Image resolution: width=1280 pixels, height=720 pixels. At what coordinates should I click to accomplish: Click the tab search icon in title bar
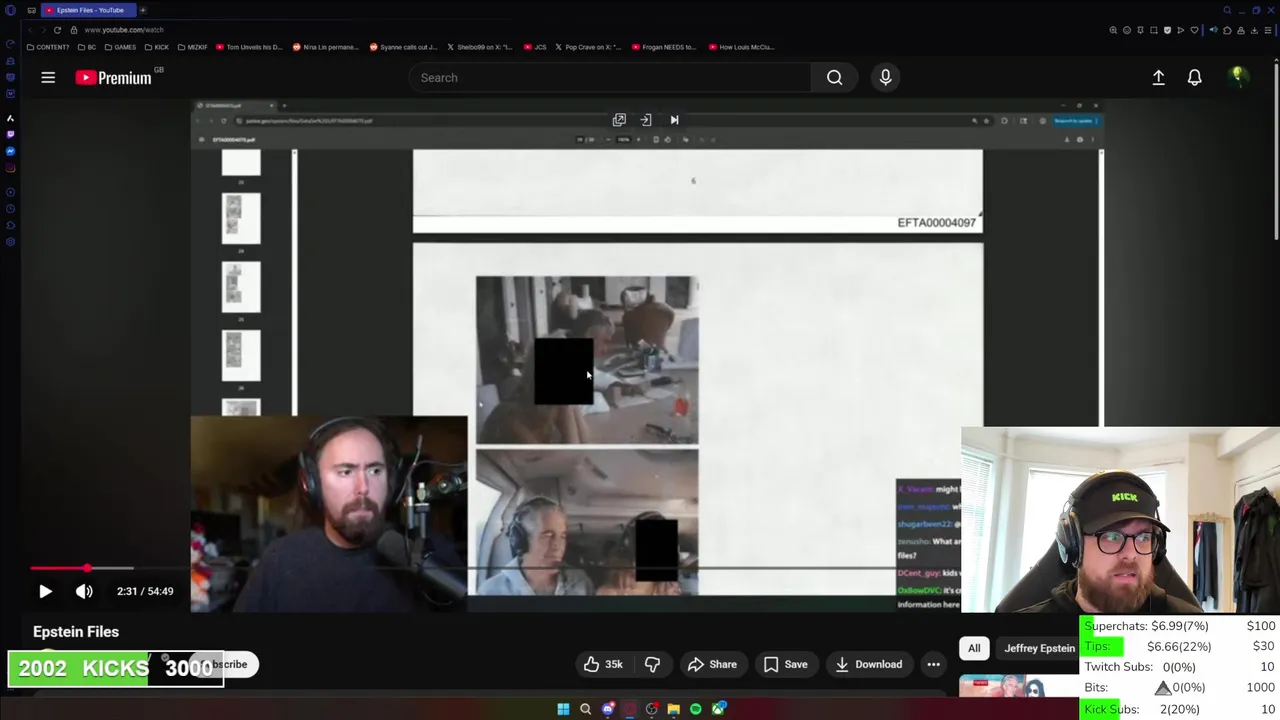pyautogui.click(x=1227, y=10)
